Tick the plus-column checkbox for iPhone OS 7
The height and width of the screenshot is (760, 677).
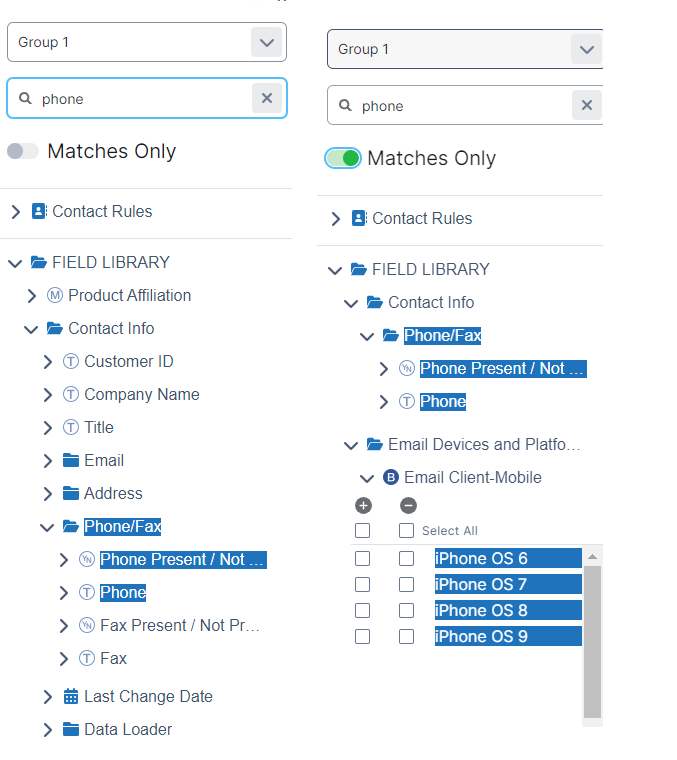363,585
